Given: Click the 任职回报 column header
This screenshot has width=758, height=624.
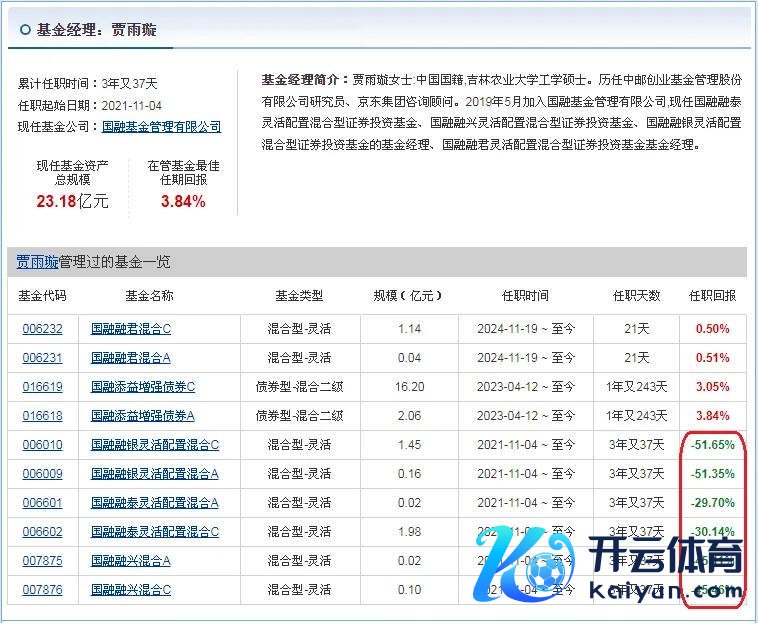Looking at the screenshot, I should (712, 296).
